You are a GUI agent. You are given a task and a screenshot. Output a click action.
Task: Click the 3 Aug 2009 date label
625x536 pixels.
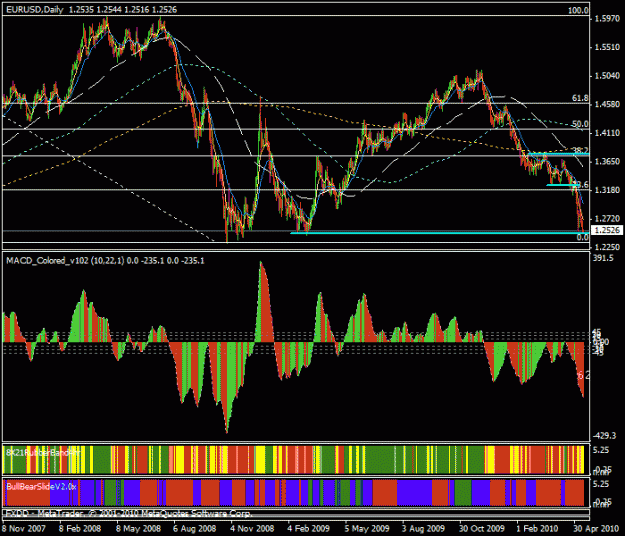[x=423, y=529]
